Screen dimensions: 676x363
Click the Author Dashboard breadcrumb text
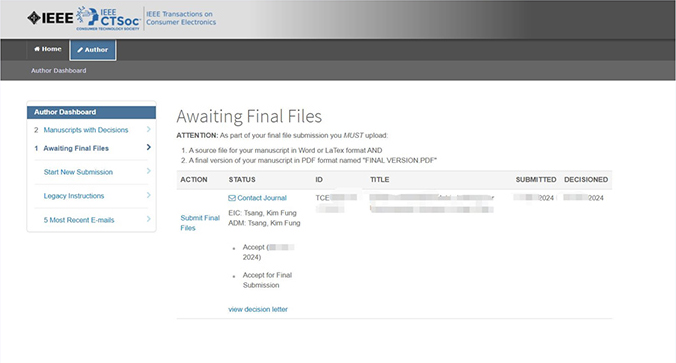(x=59, y=70)
